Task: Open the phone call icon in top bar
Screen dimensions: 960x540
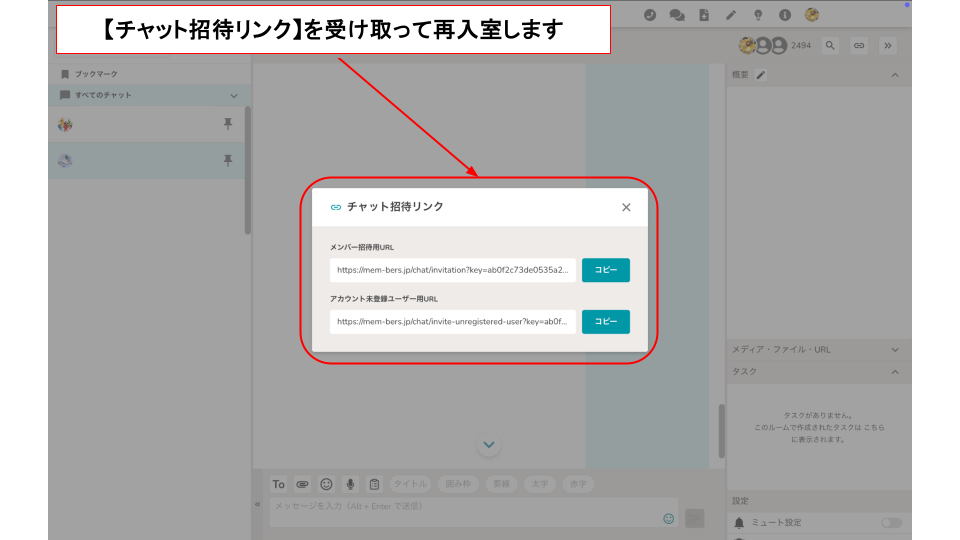Action: pyautogui.click(x=650, y=15)
